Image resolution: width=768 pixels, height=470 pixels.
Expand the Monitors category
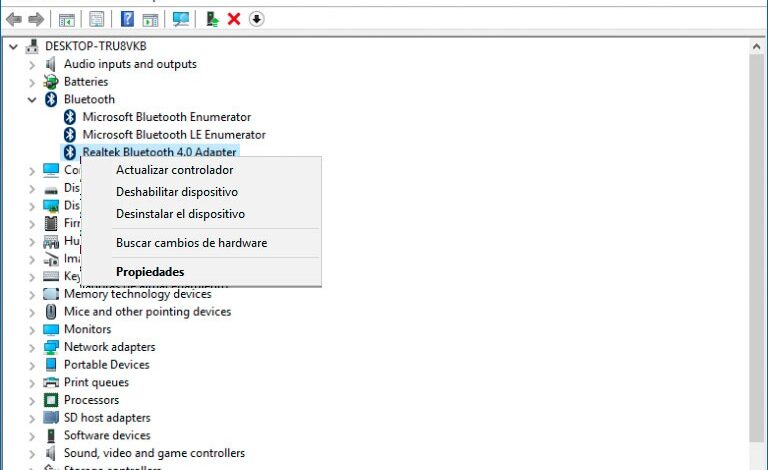pyautogui.click(x=32, y=329)
